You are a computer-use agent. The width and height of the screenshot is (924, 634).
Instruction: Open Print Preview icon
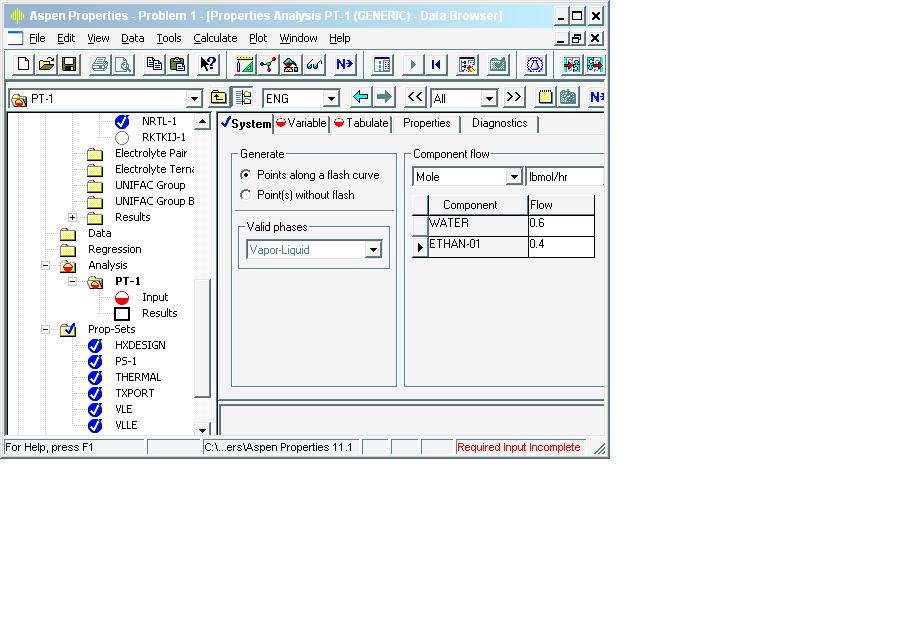coord(123,65)
